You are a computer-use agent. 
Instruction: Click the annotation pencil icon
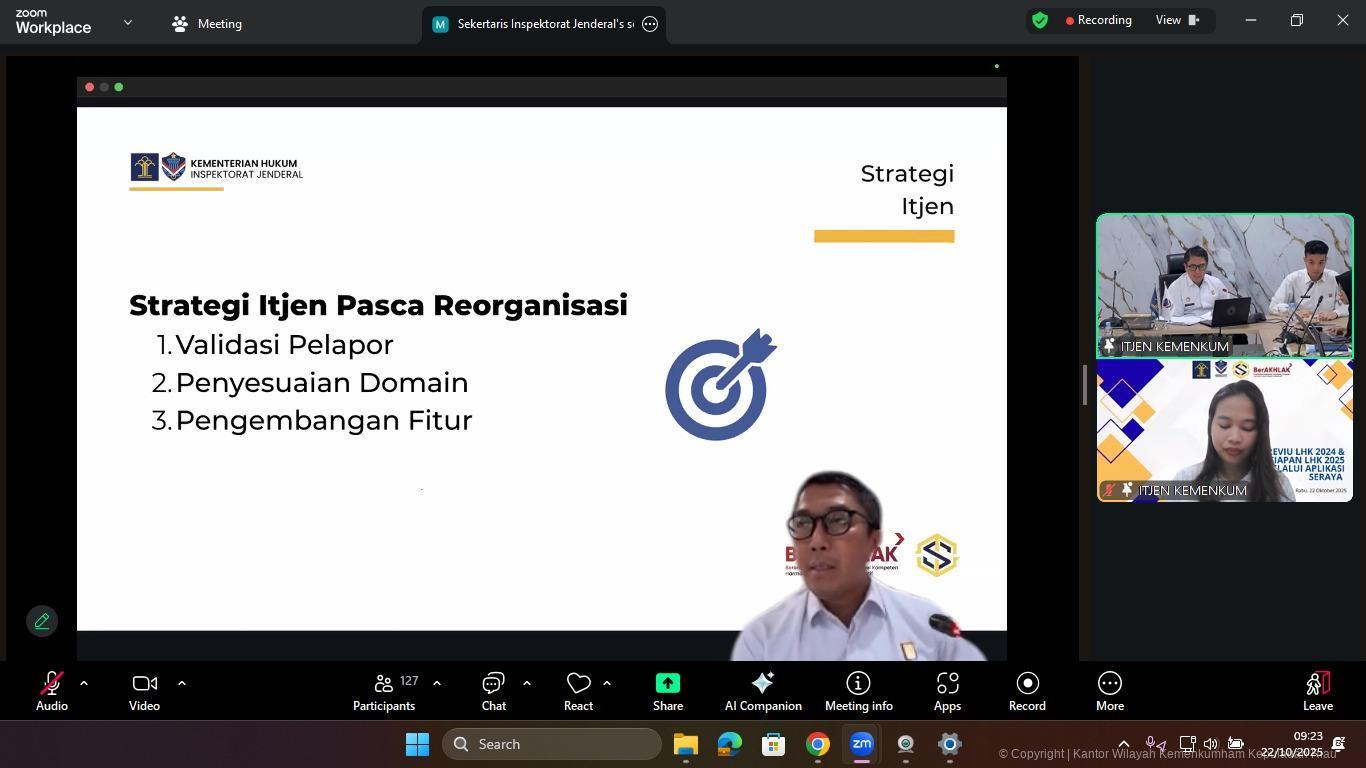click(42, 621)
